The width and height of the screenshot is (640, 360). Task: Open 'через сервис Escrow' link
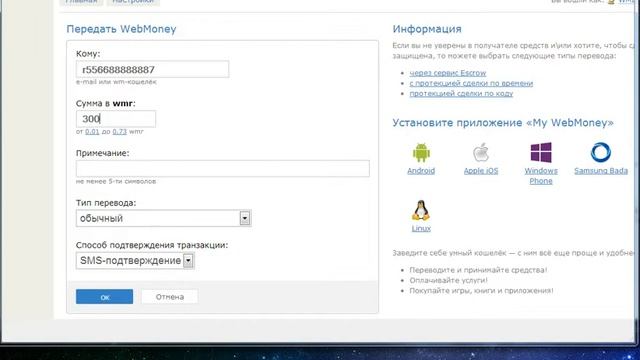point(448,73)
